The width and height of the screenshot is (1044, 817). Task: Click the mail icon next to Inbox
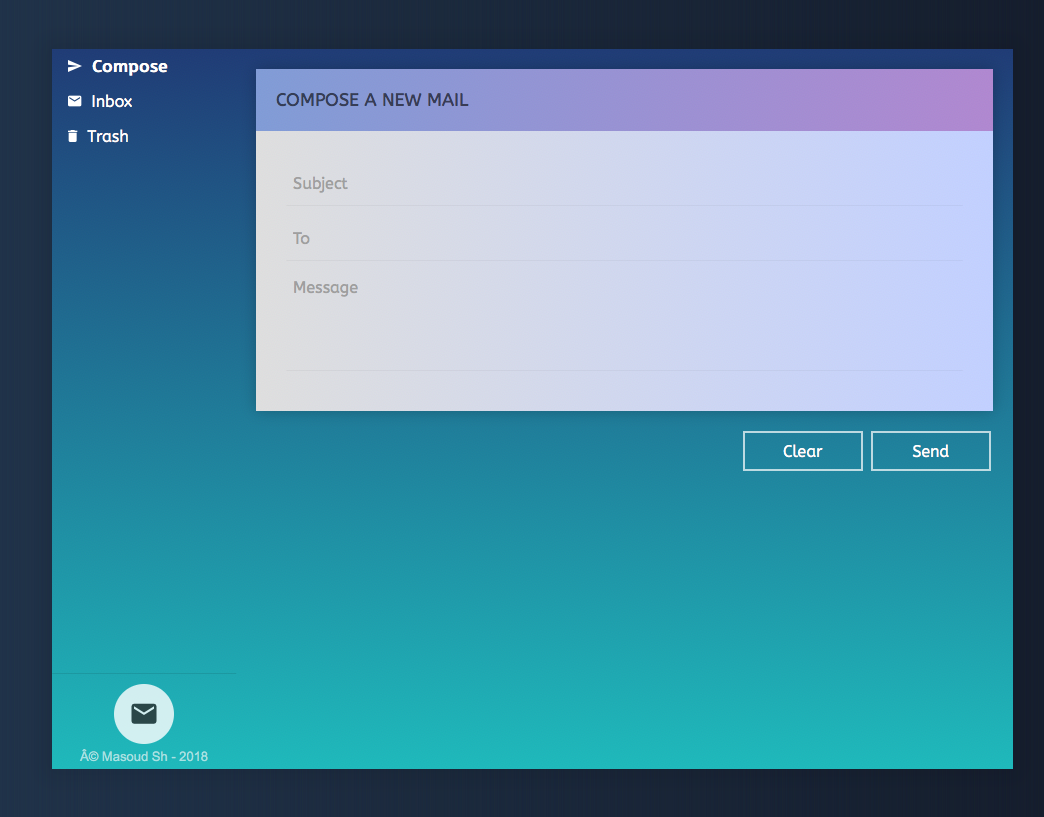(x=74, y=100)
